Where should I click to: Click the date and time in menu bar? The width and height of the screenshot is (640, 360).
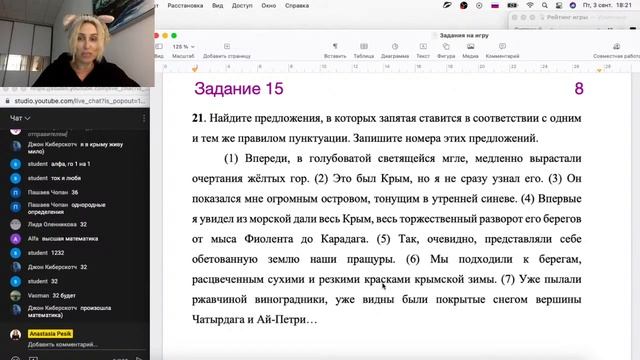[607, 5]
